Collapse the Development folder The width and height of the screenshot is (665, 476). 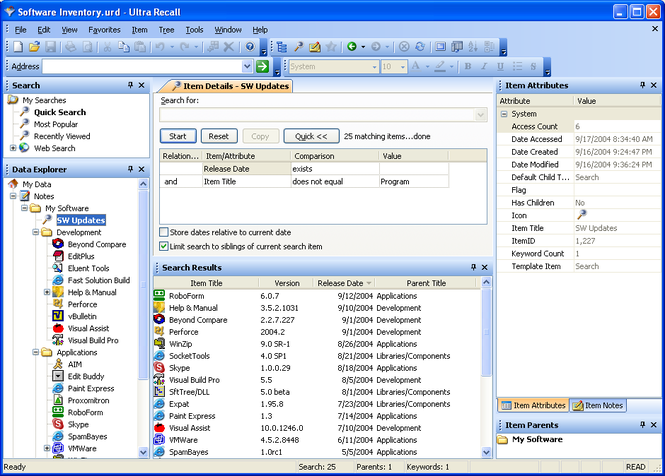tap(36, 232)
